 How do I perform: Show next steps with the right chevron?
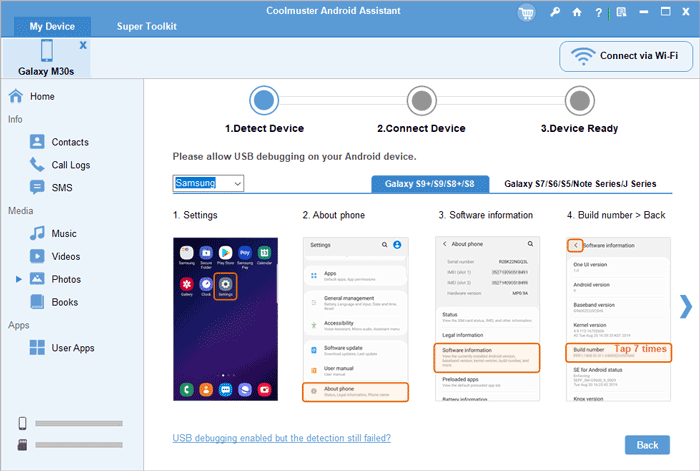click(685, 305)
